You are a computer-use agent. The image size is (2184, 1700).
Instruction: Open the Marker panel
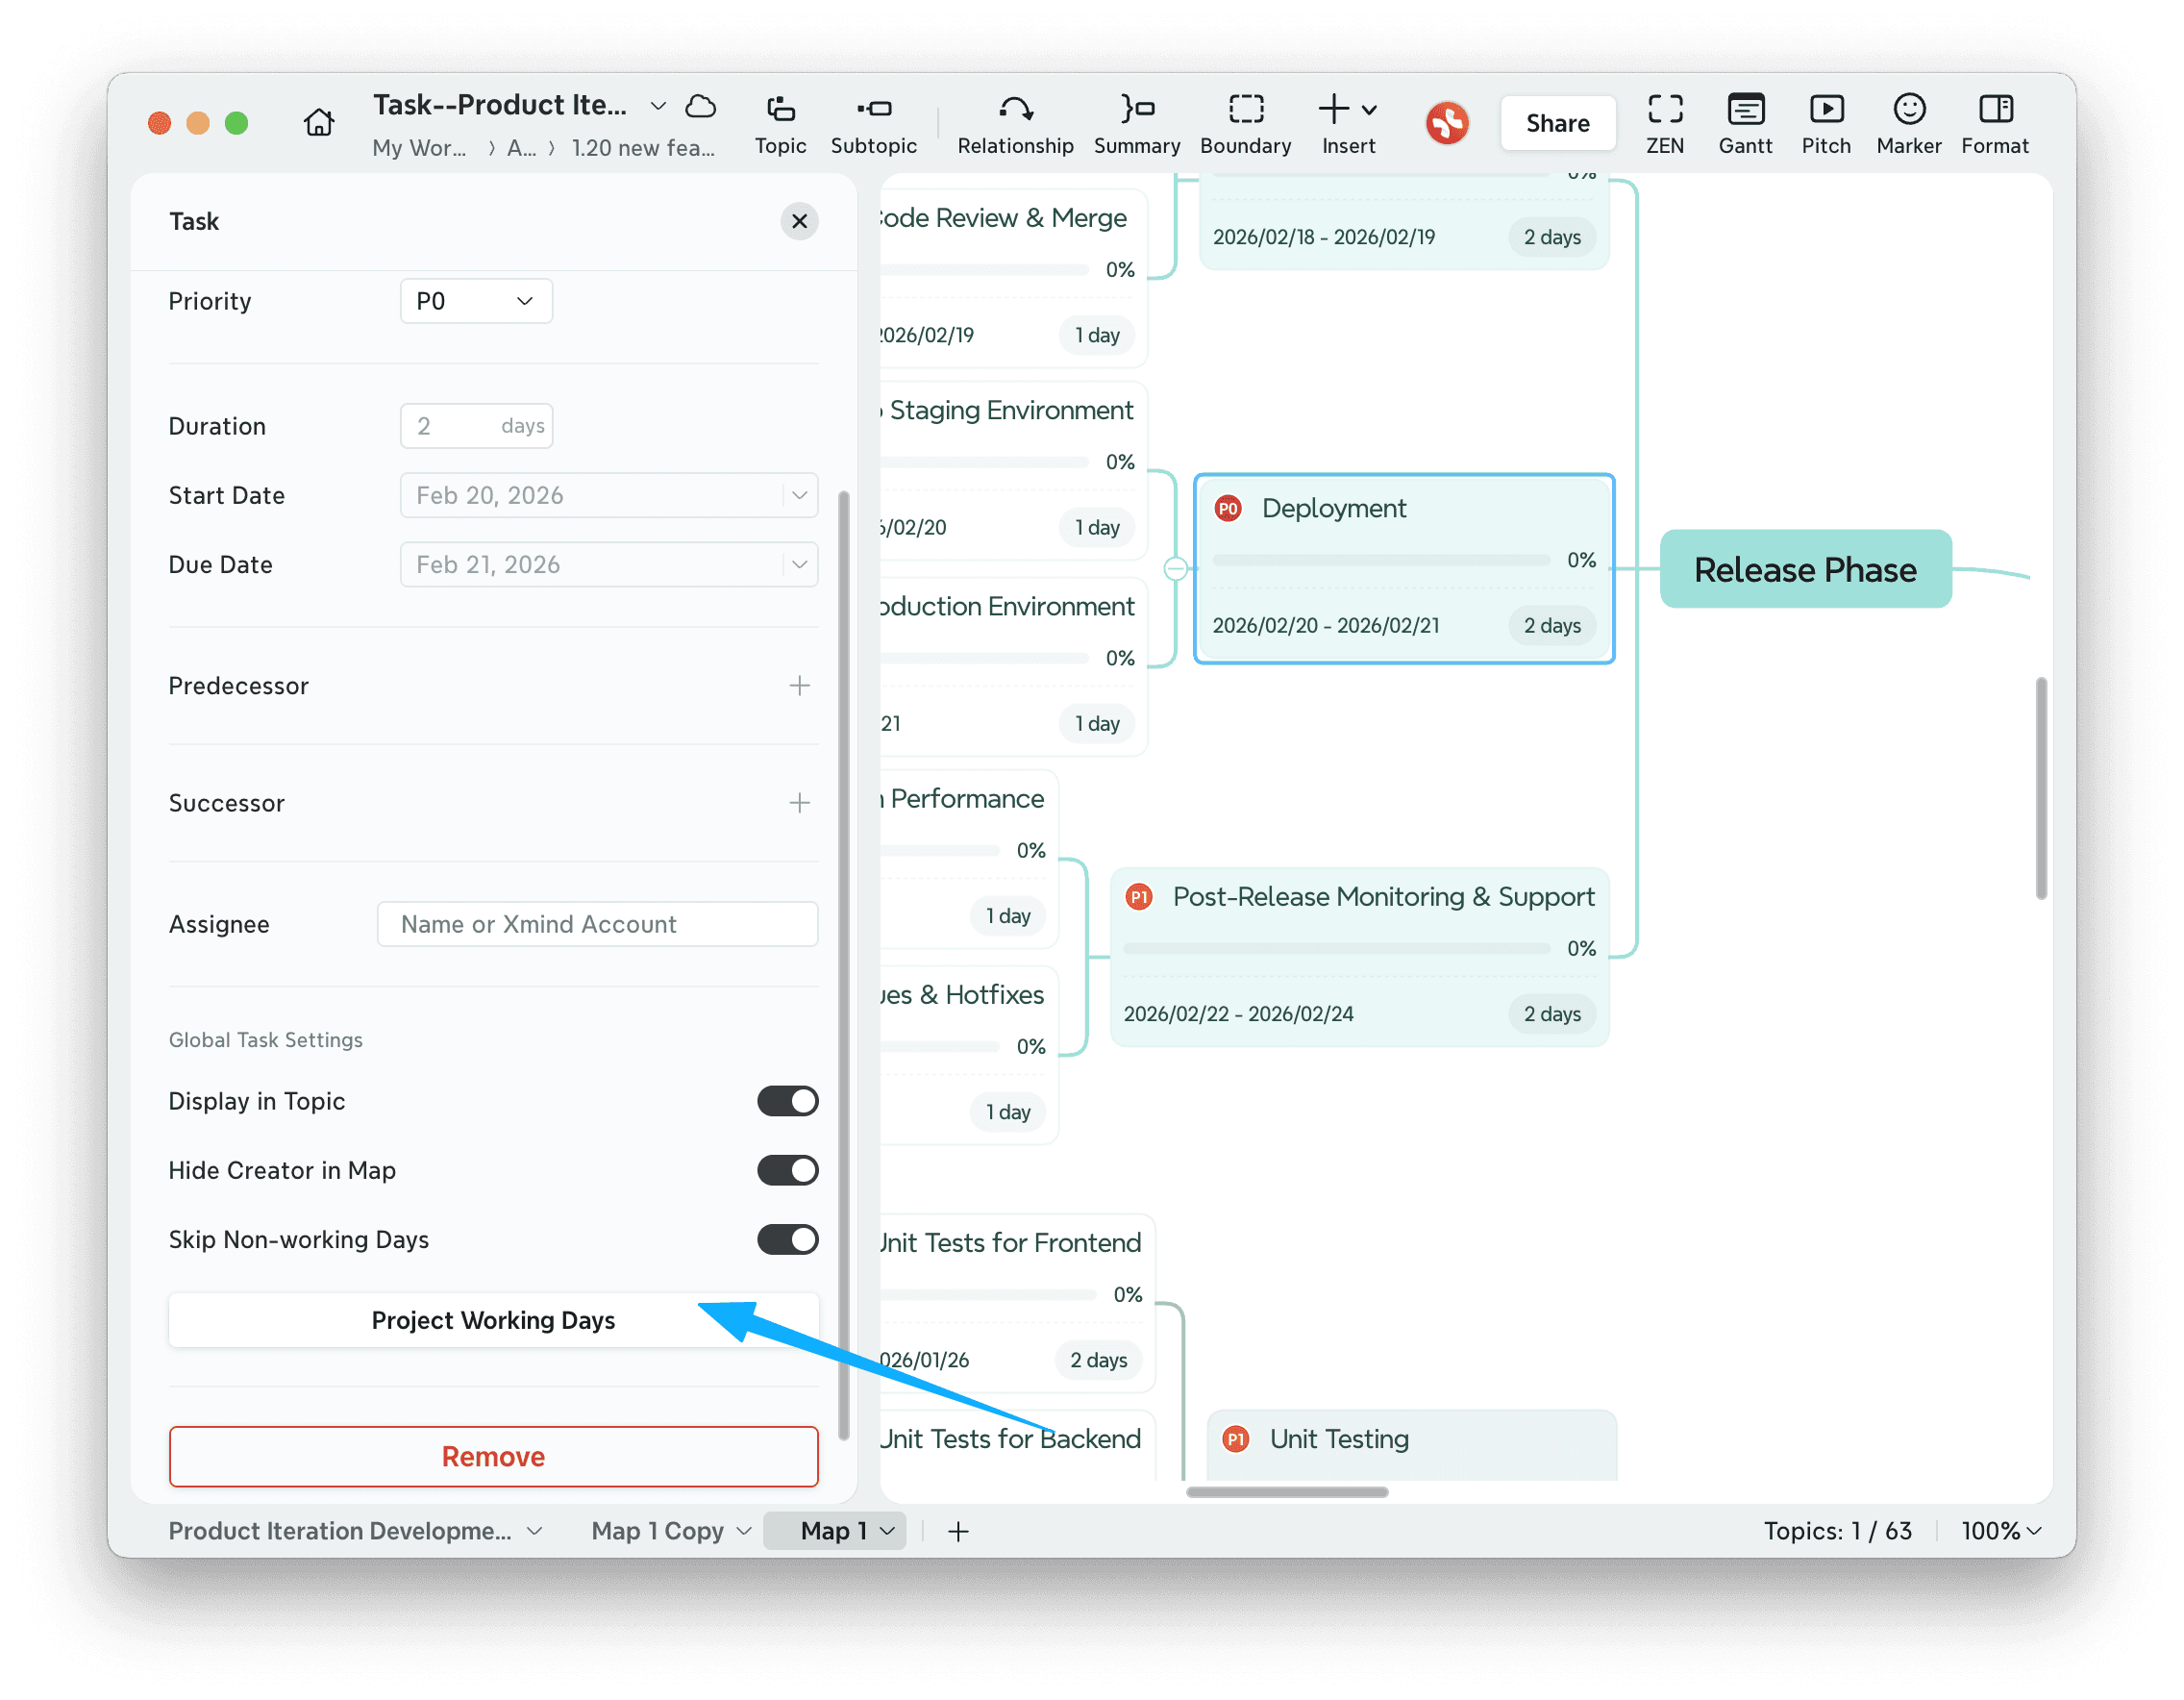click(x=1908, y=123)
